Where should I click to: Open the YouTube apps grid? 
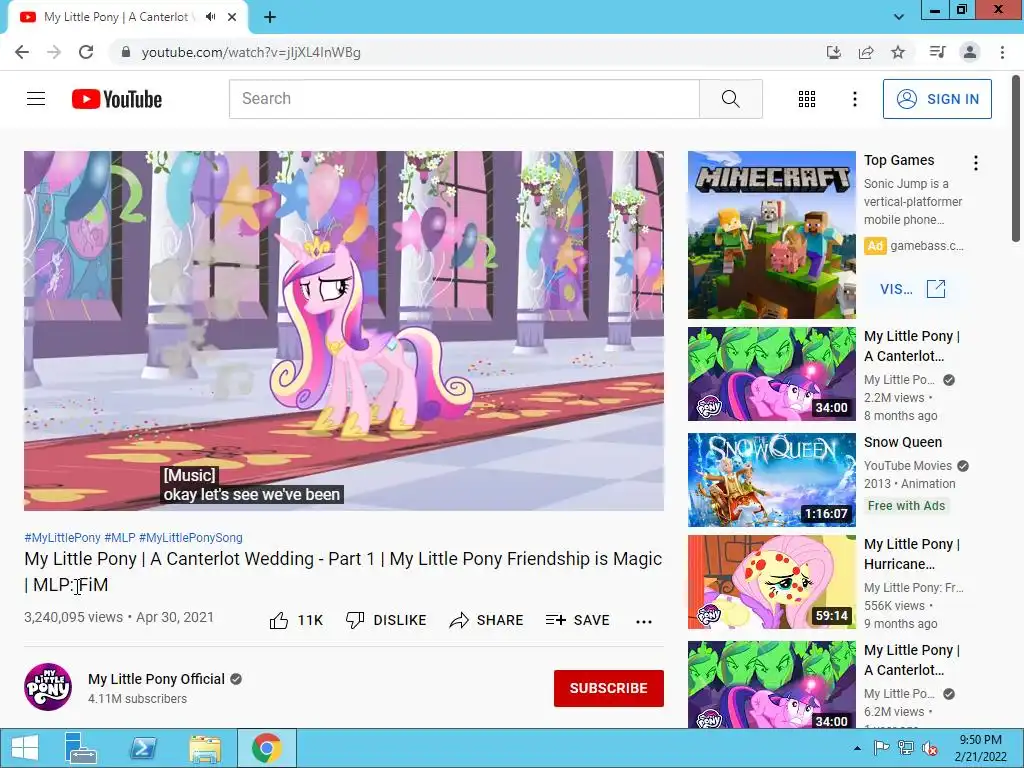point(807,99)
